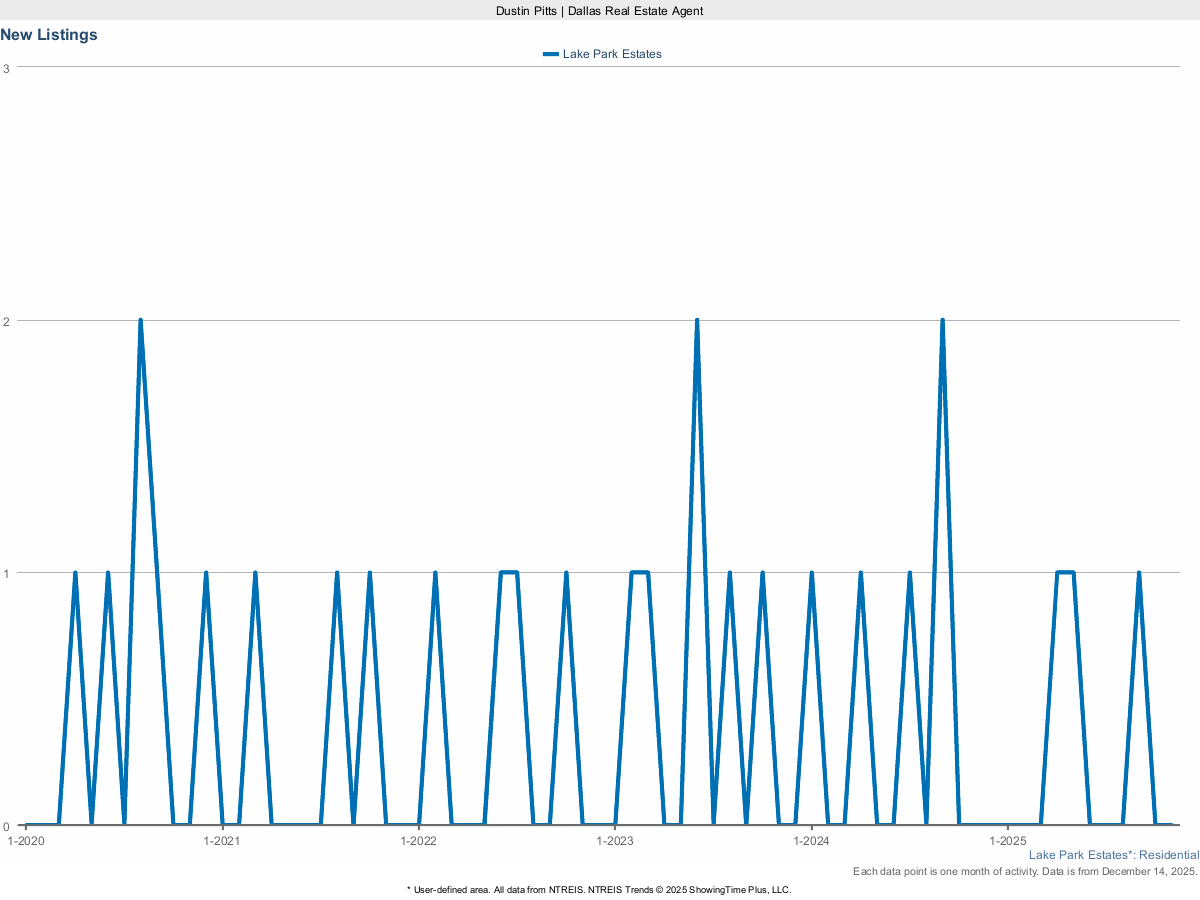Click the New Listings chart title

(49, 35)
